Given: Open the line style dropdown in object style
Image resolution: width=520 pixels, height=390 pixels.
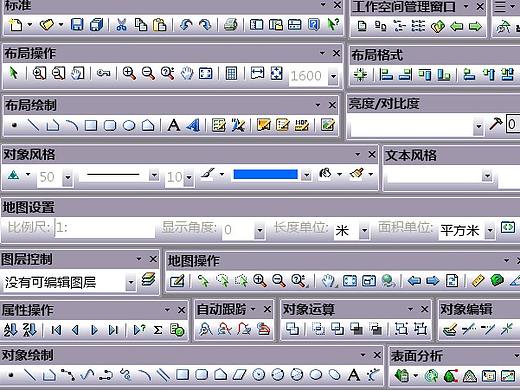Looking at the screenshot, I should pos(154,175).
